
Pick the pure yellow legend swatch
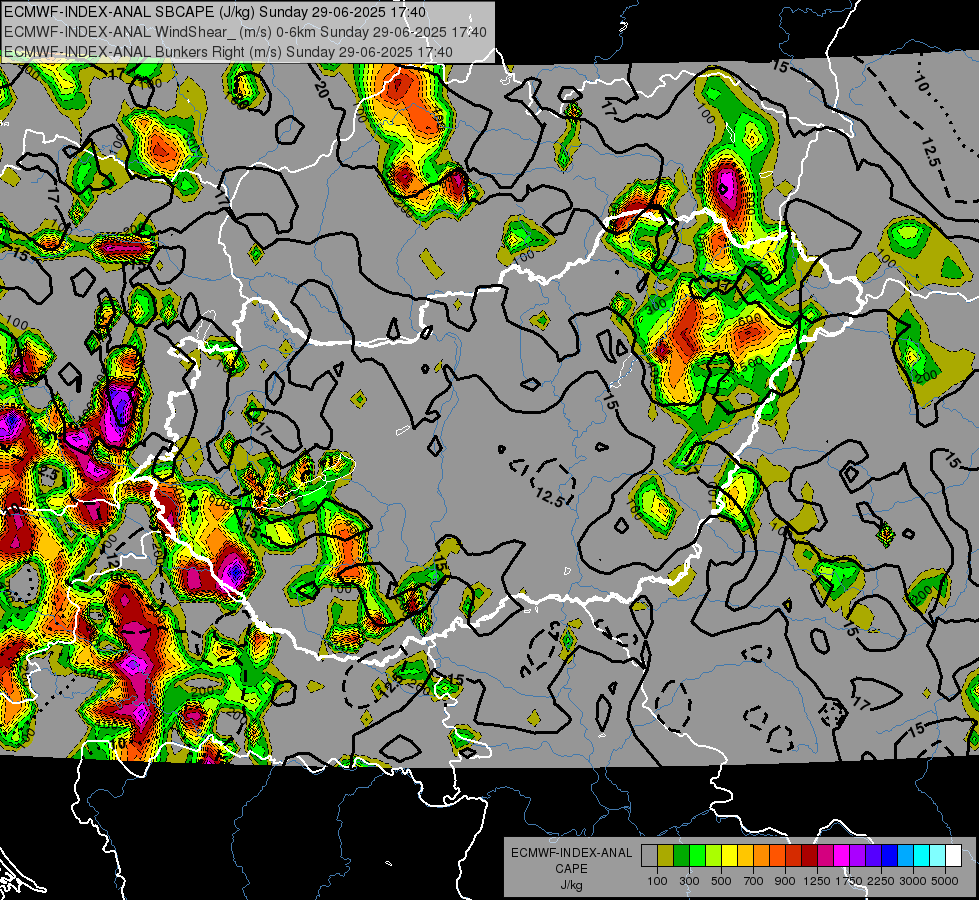click(729, 856)
